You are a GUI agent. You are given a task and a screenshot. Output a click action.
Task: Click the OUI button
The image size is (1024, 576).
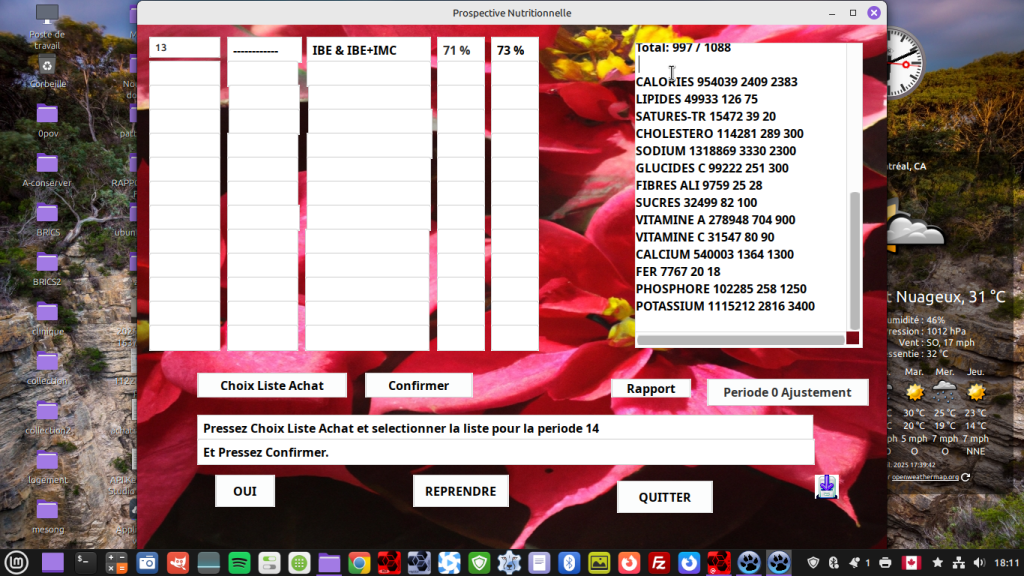(x=245, y=491)
